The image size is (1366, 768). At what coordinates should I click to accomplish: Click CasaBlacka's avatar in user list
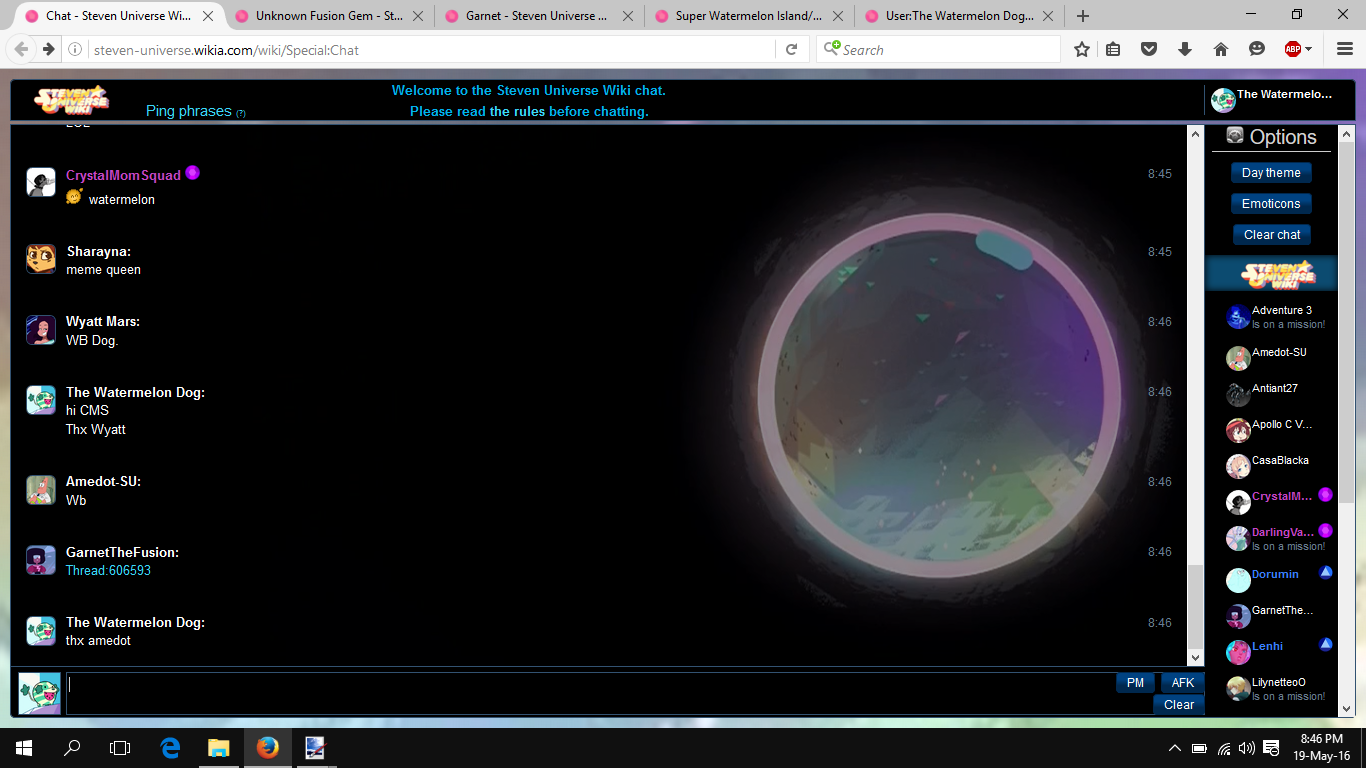click(x=1238, y=466)
